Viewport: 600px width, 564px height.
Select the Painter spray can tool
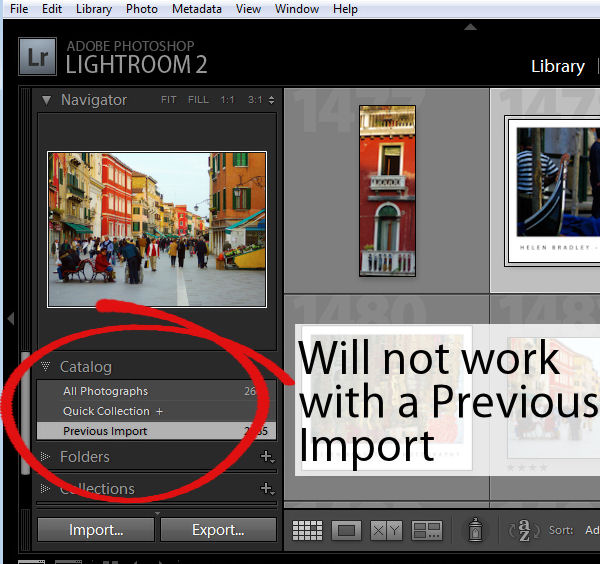(x=475, y=530)
